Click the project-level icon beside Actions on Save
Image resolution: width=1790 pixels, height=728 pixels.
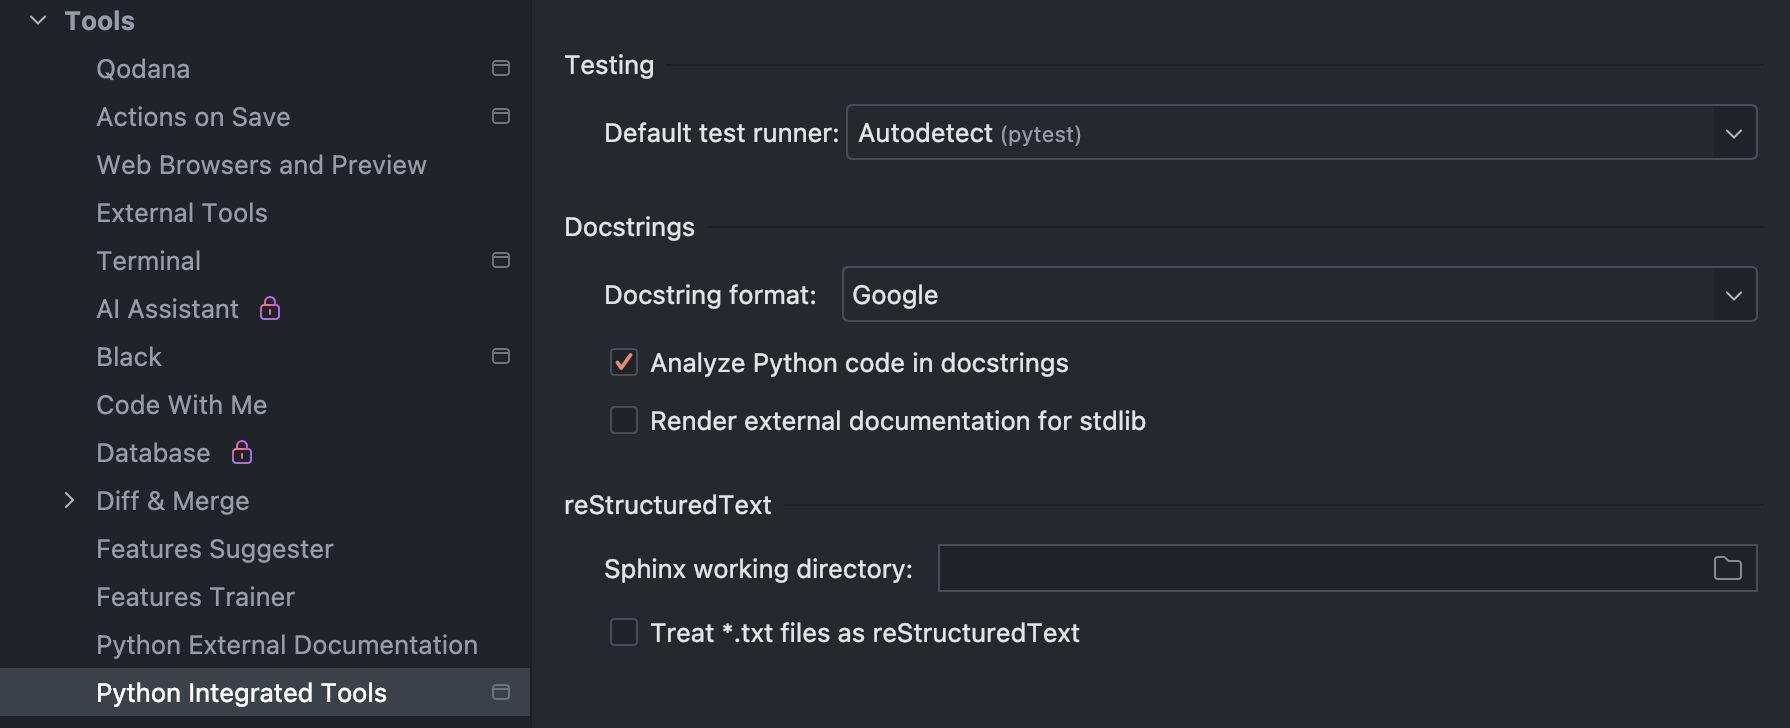pos(501,116)
